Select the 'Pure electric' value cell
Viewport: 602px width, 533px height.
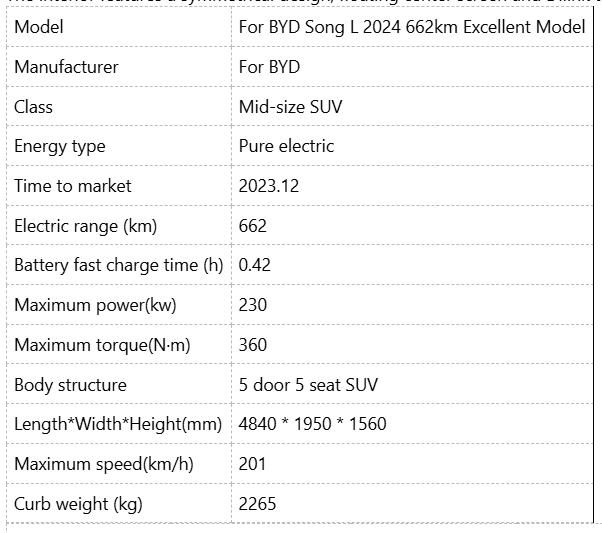[286, 146]
